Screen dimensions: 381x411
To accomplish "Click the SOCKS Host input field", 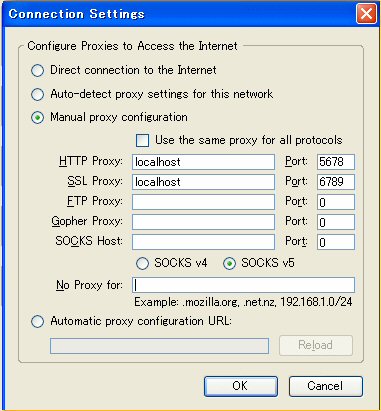I will click(203, 242).
